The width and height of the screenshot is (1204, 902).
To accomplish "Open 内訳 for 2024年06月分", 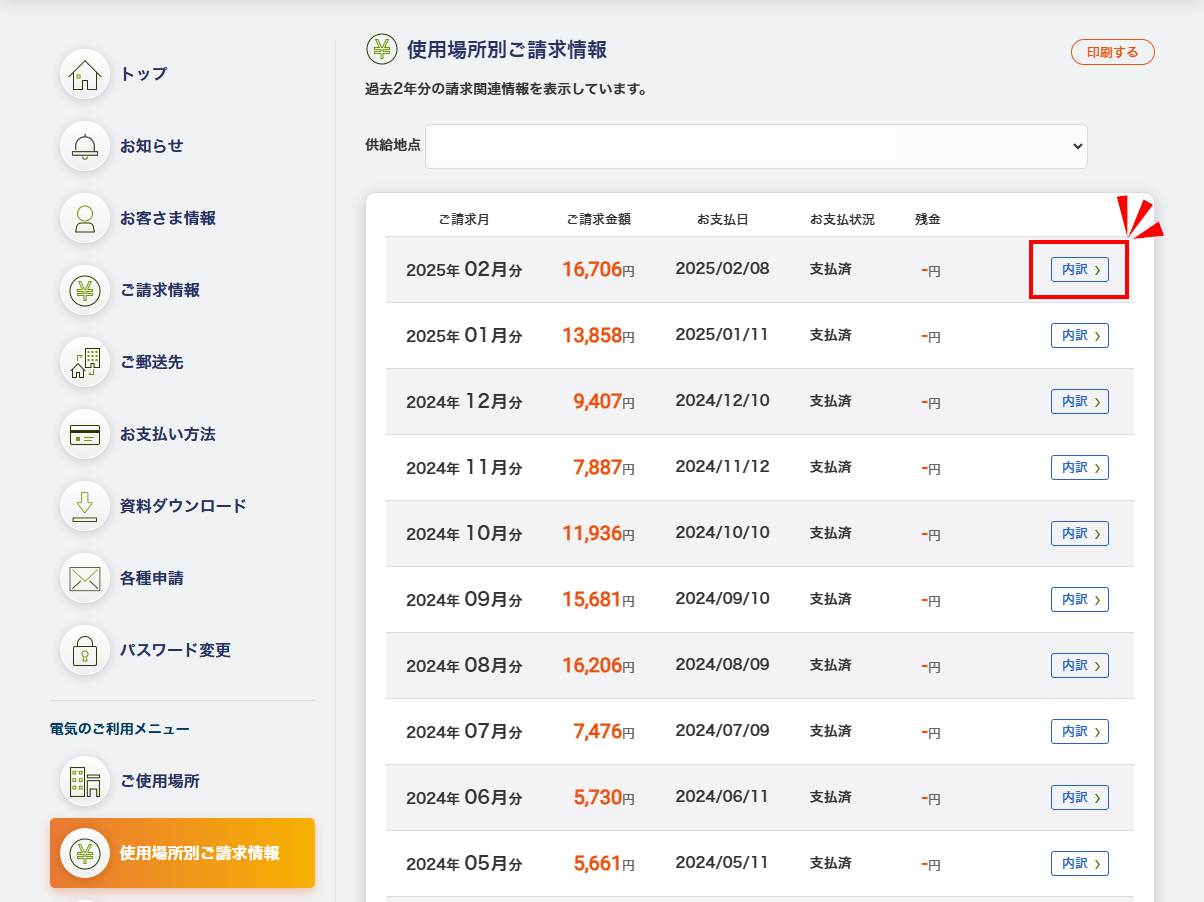I will coord(1080,797).
